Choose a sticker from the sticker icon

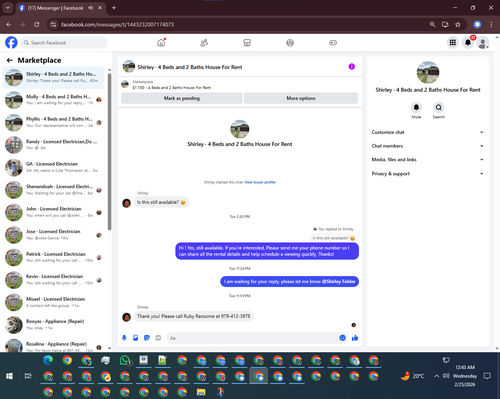pos(147,338)
